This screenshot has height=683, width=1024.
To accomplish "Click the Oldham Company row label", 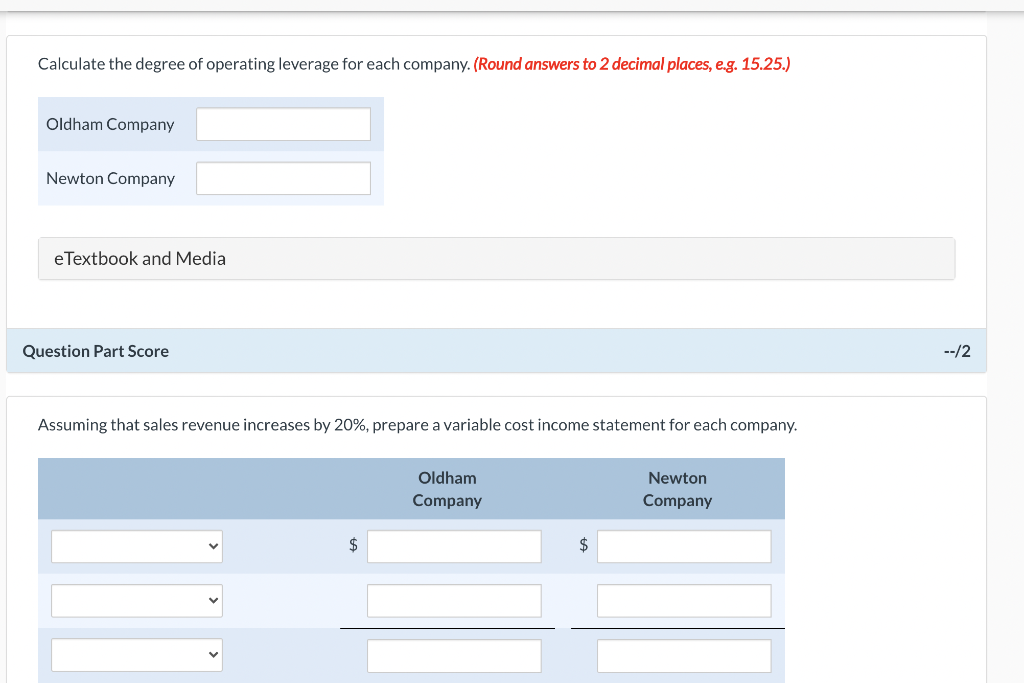I will (110, 124).
